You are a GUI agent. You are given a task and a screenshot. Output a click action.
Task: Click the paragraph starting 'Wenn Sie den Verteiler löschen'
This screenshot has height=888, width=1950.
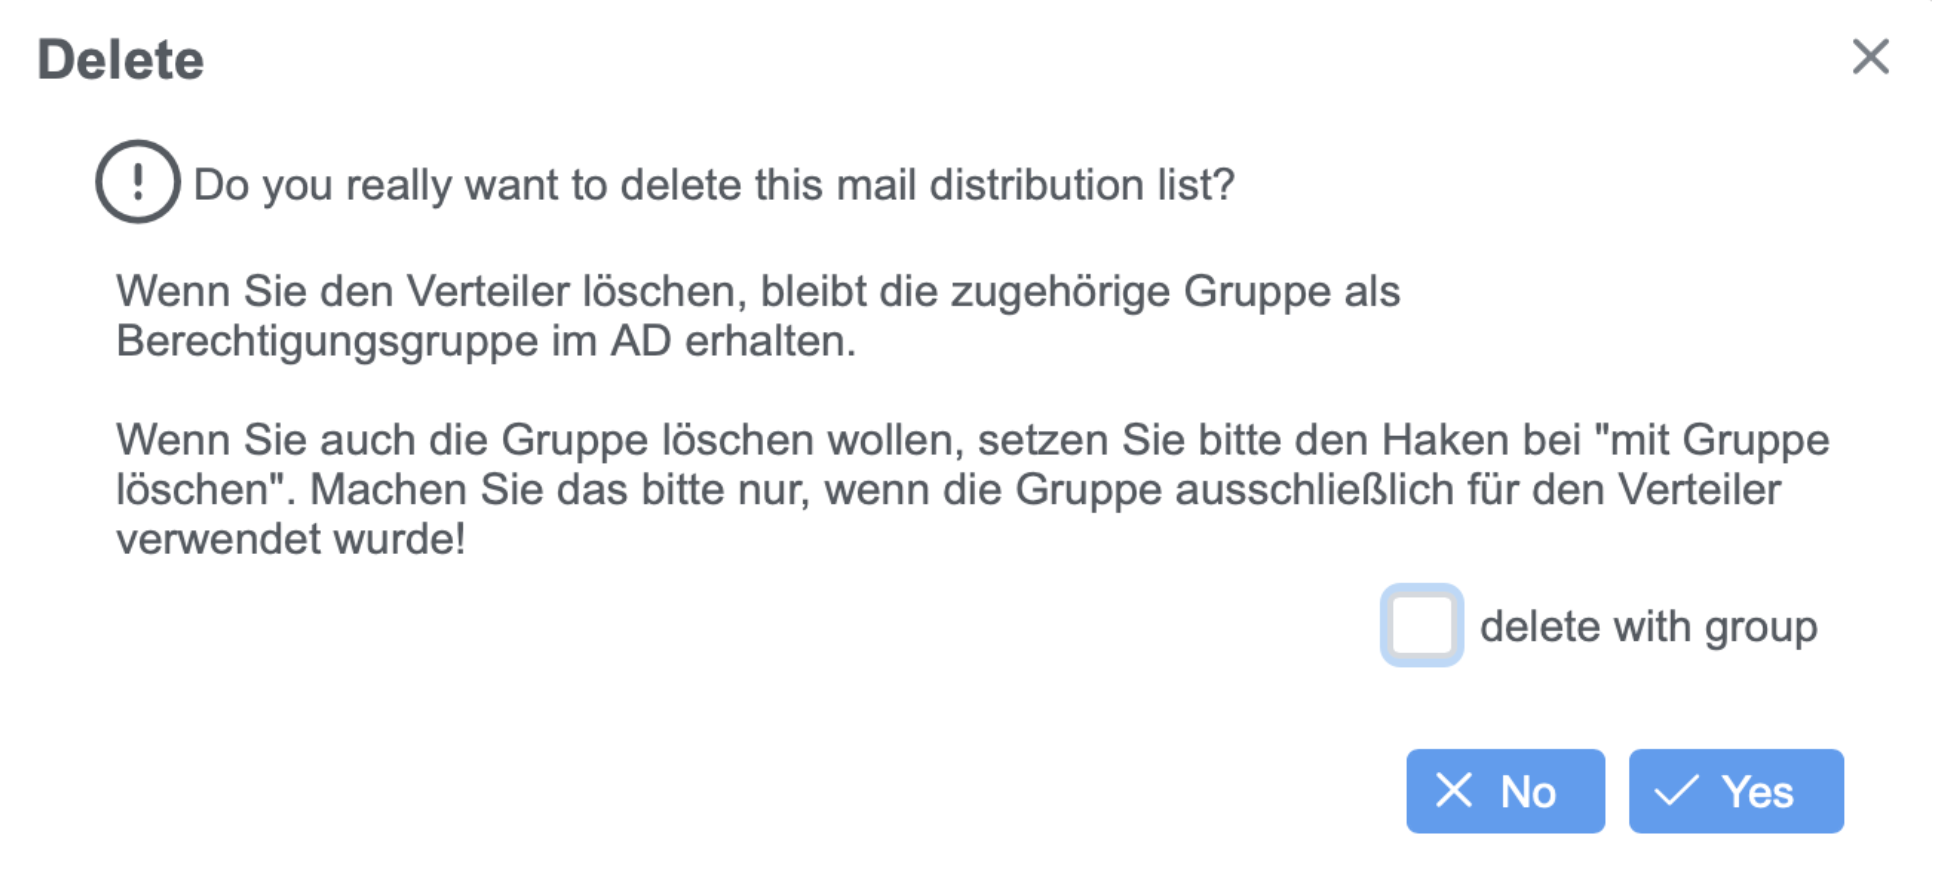coord(757,292)
